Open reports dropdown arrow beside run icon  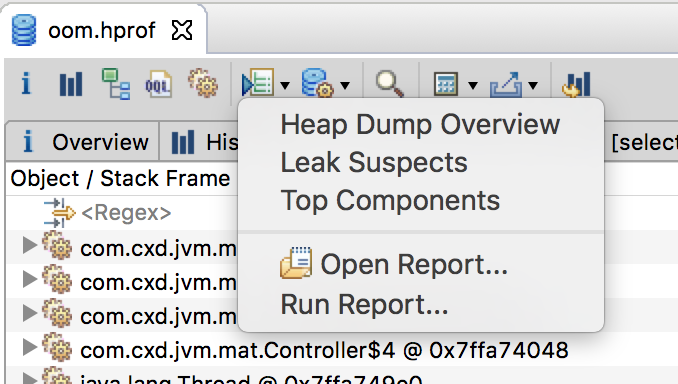[285, 86]
